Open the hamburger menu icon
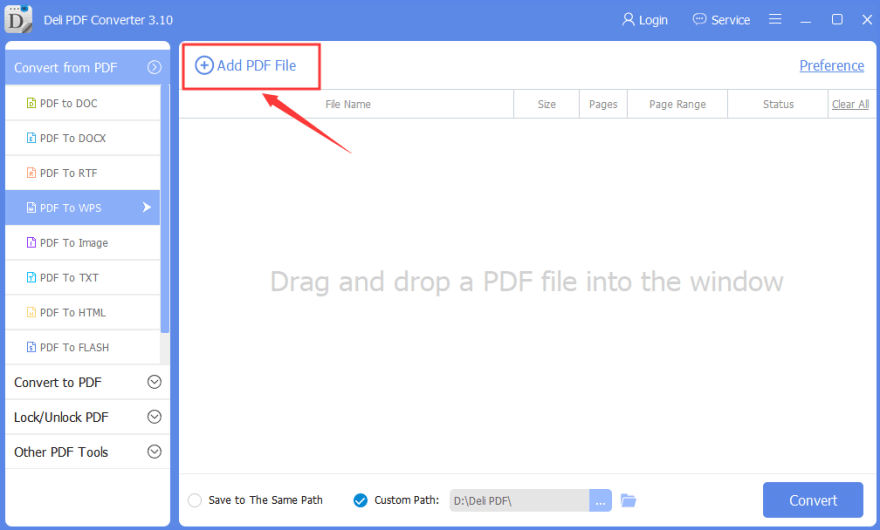 tap(775, 19)
